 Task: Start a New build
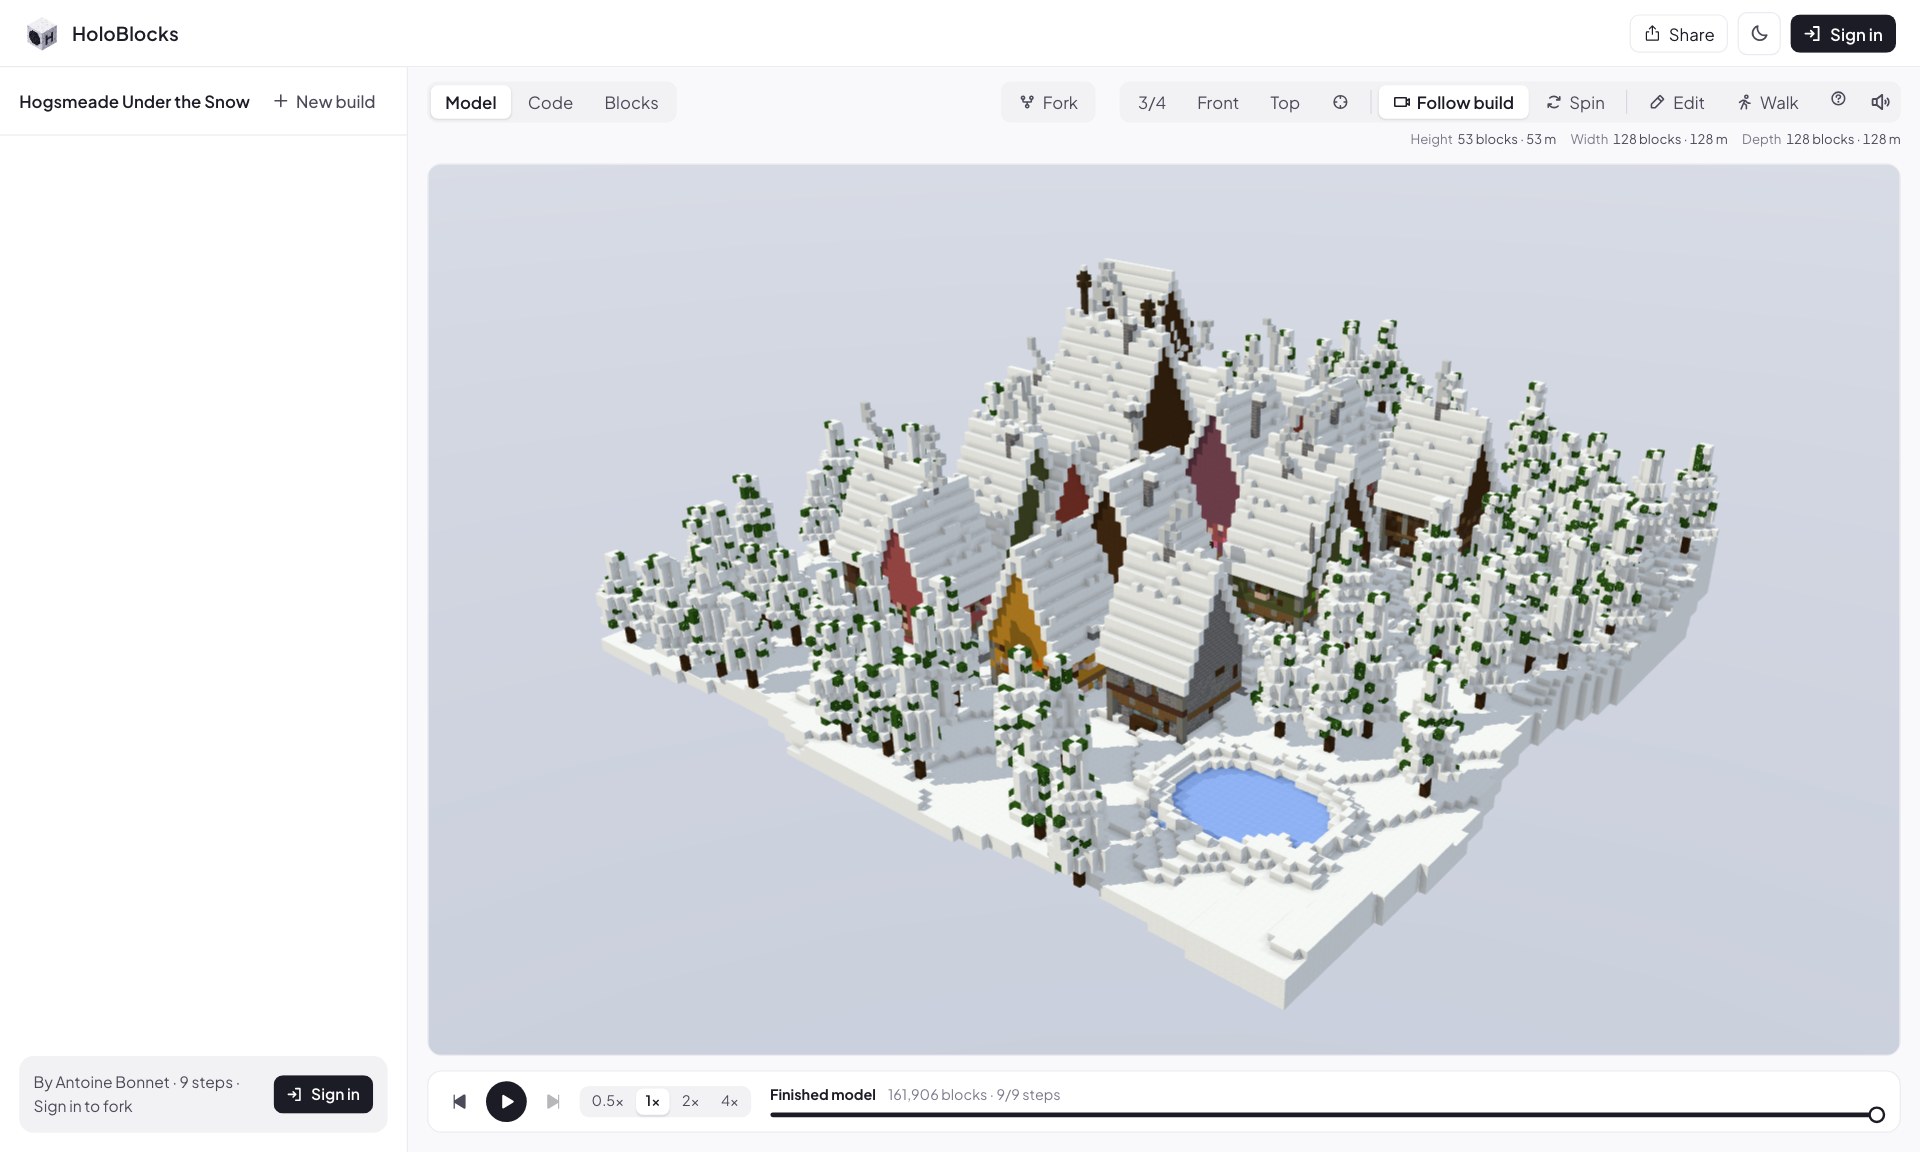point(324,102)
